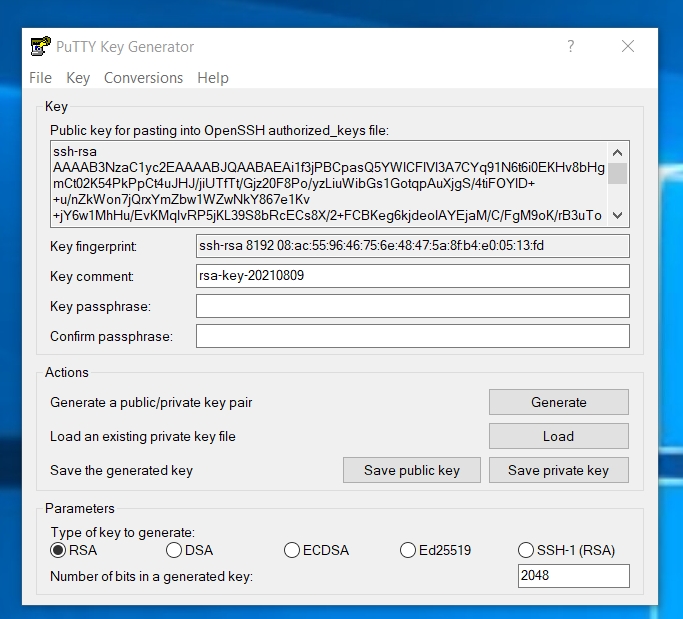
Task: Click 'Number of bits in a generated key:' label
Action: click(151, 576)
